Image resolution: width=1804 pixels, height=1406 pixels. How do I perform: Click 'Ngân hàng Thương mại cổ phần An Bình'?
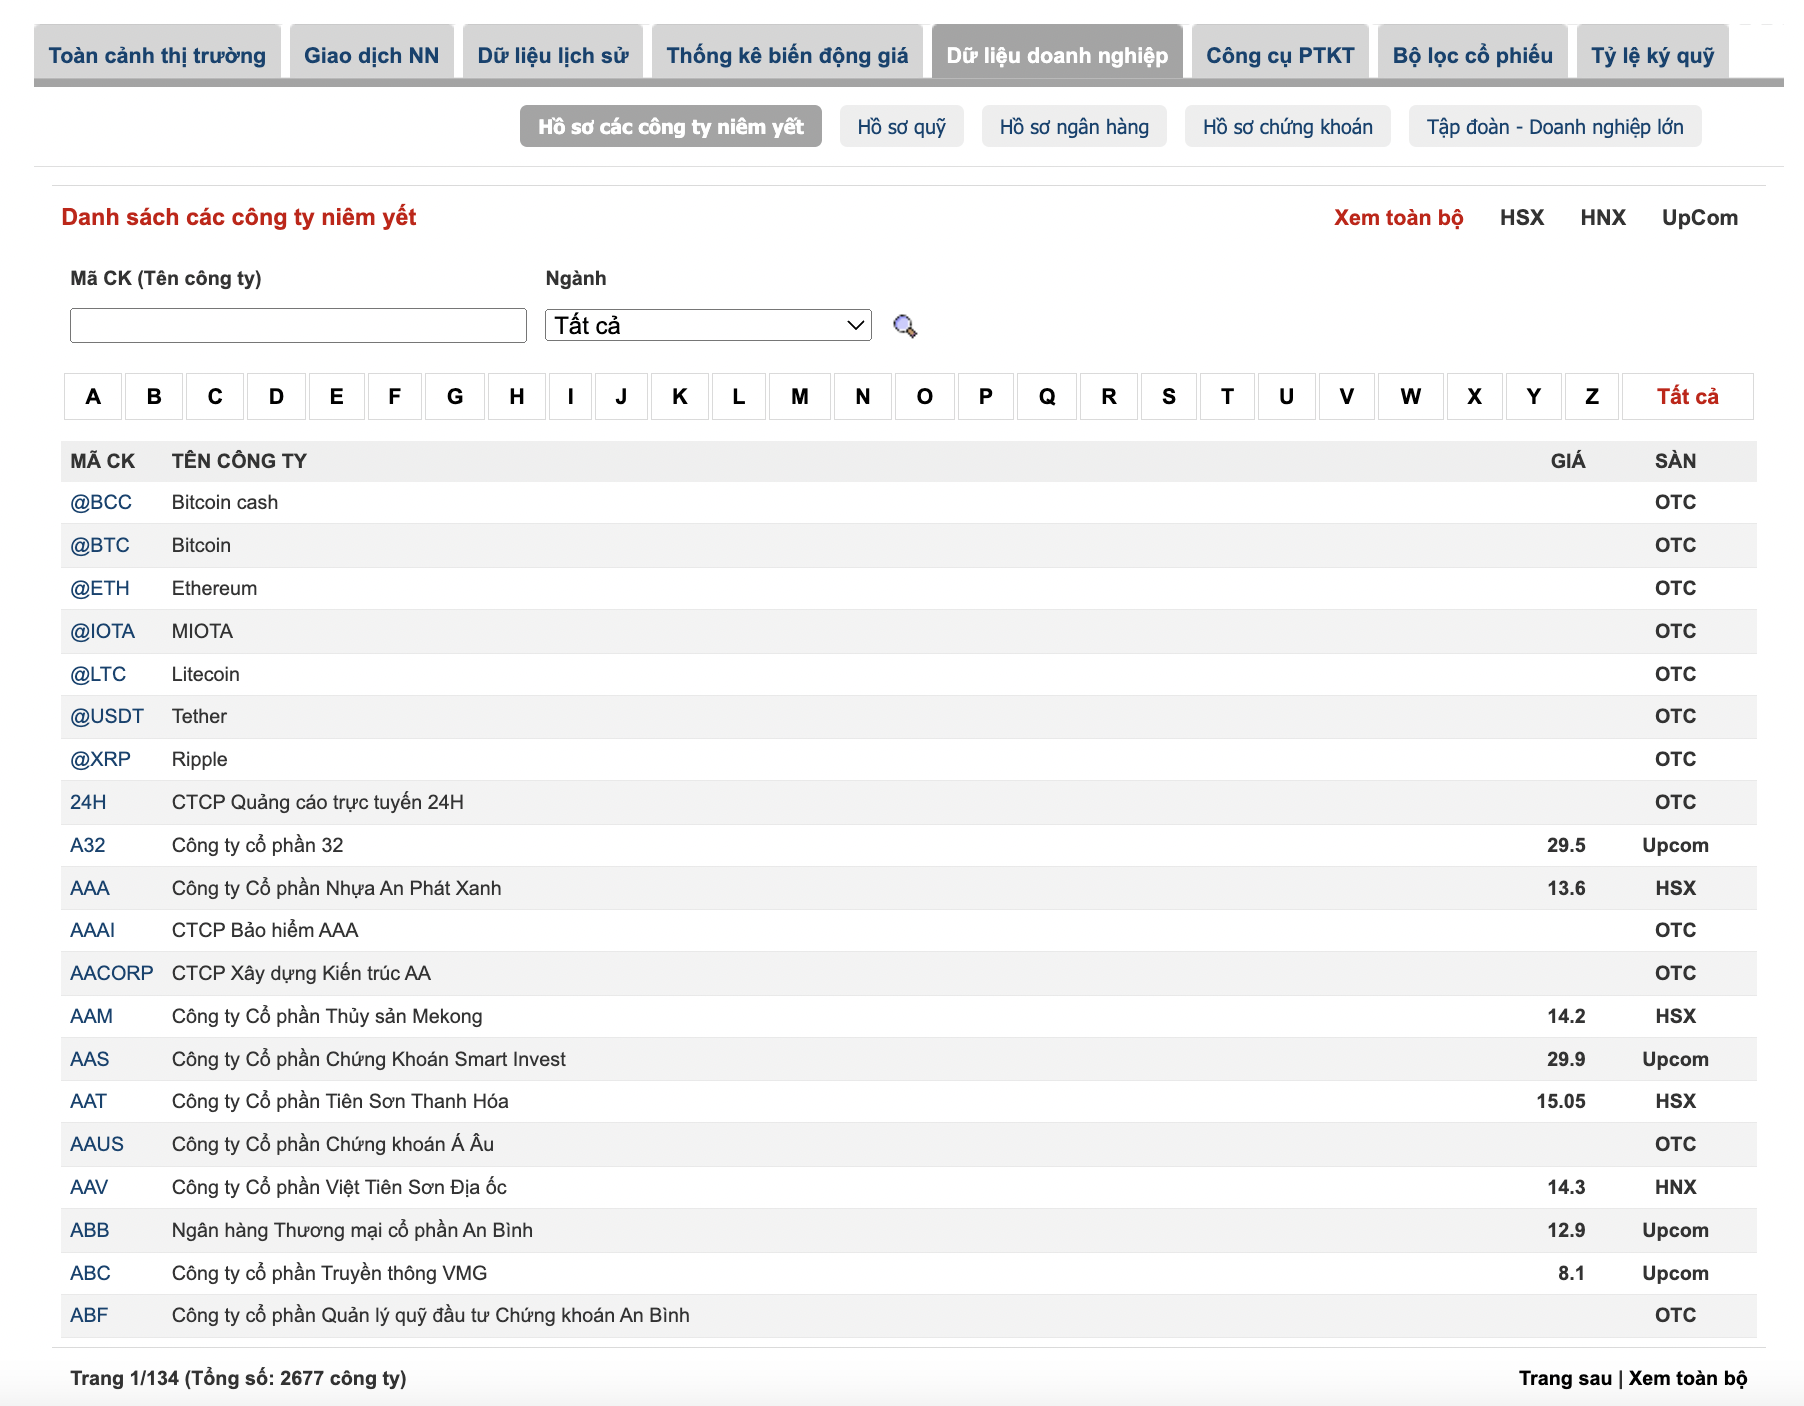352,1230
